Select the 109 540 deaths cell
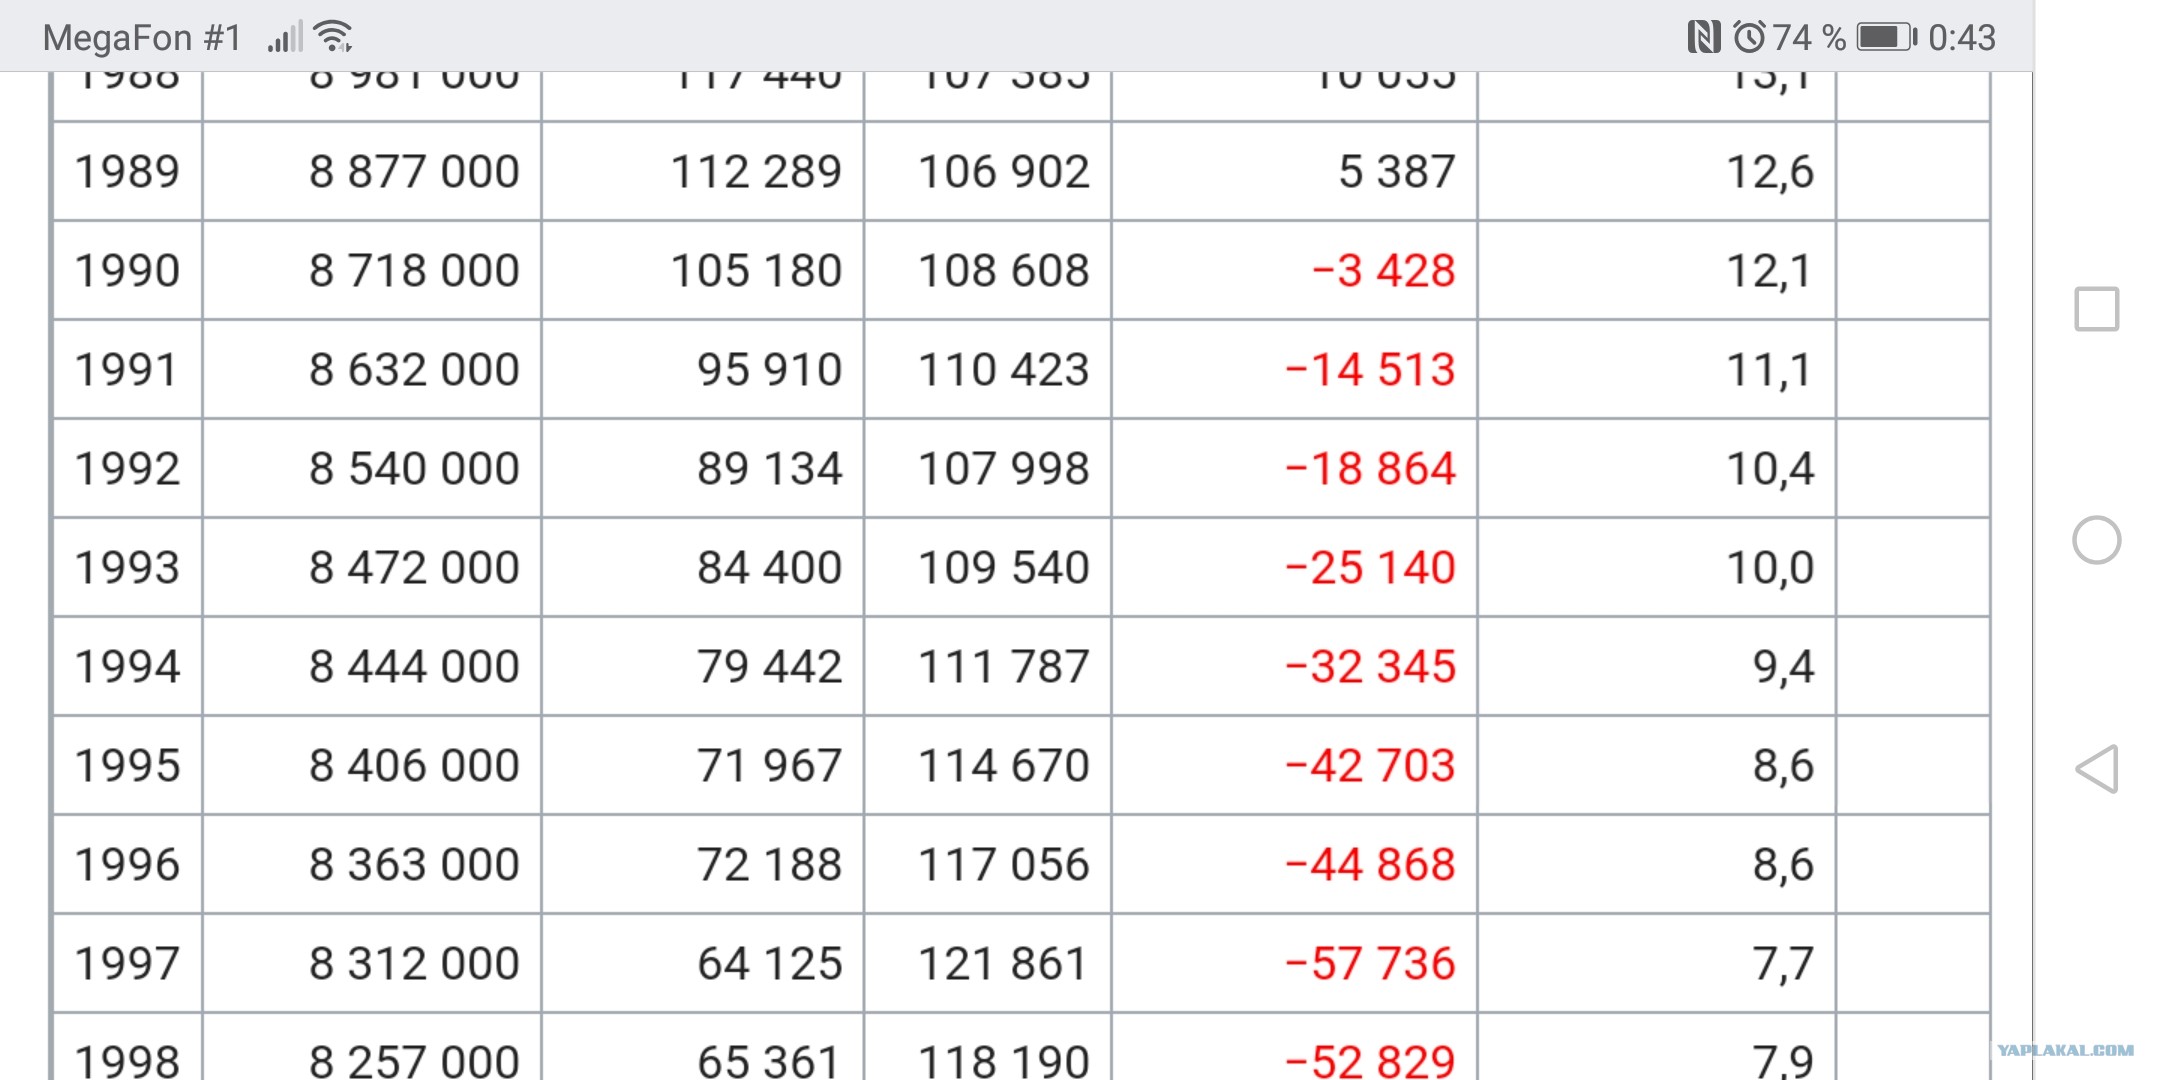This screenshot has height=1080, width=2160. click(x=988, y=567)
